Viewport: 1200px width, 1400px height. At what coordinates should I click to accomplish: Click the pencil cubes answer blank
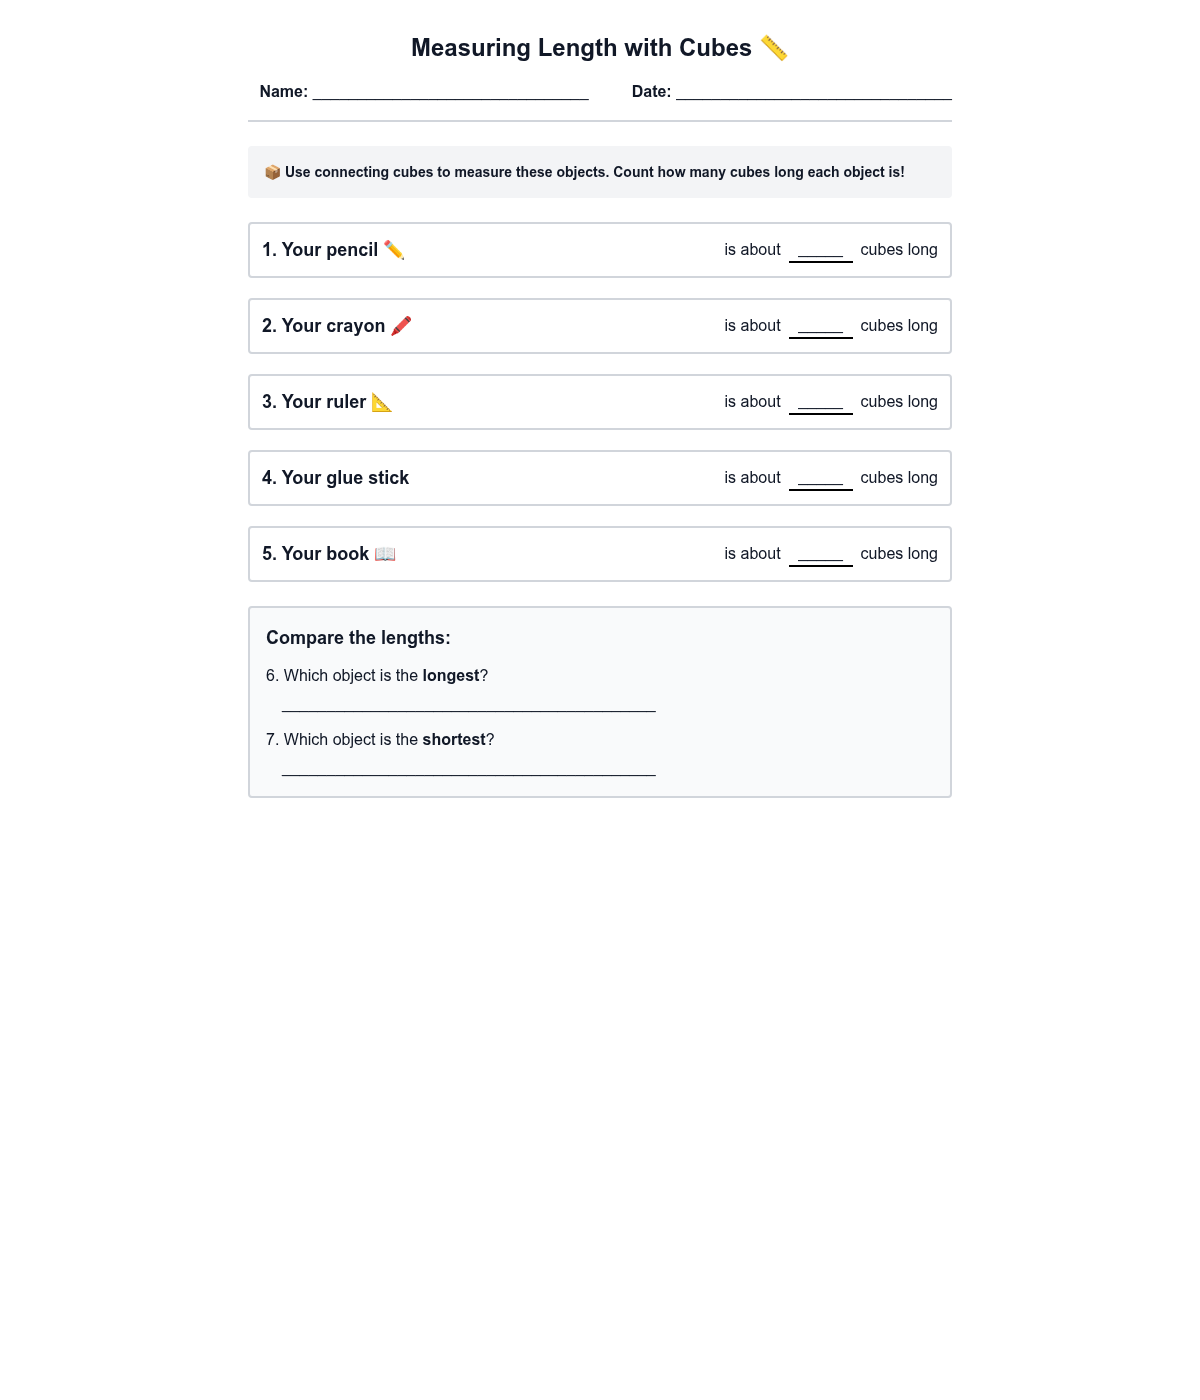(x=820, y=251)
